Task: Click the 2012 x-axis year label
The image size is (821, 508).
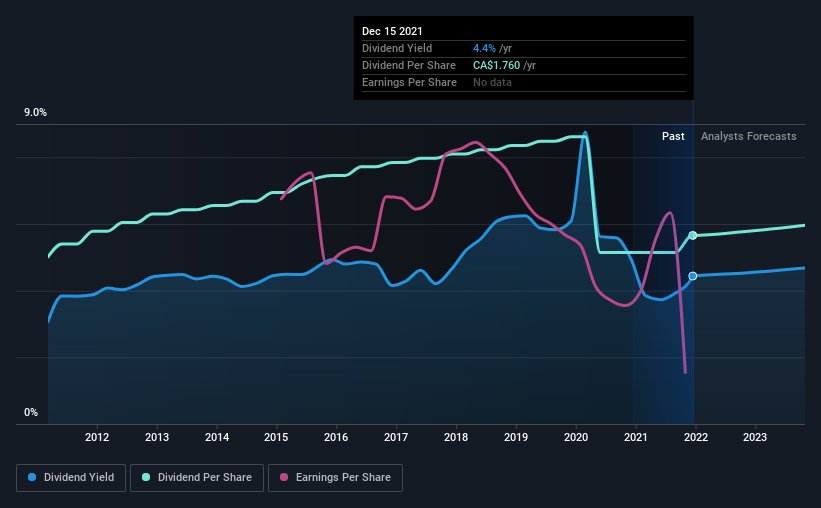Action: click(x=97, y=437)
